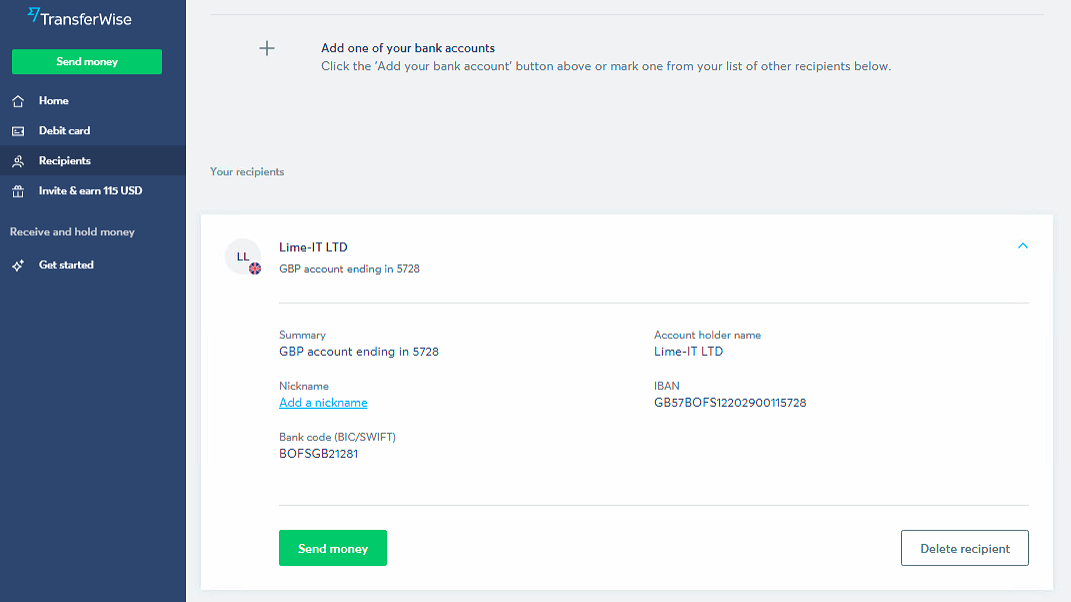Viewport: 1071px width, 602px height.
Task: Click Delete recipient button
Action: coord(964,548)
